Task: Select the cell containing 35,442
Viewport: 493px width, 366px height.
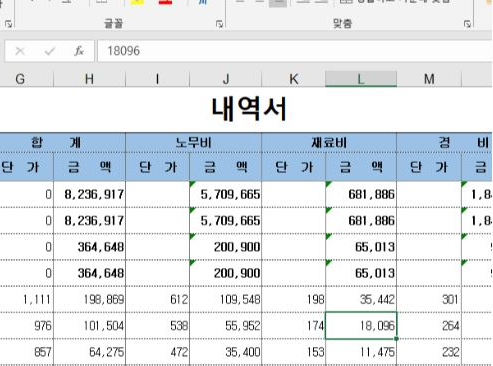Action: click(361, 299)
